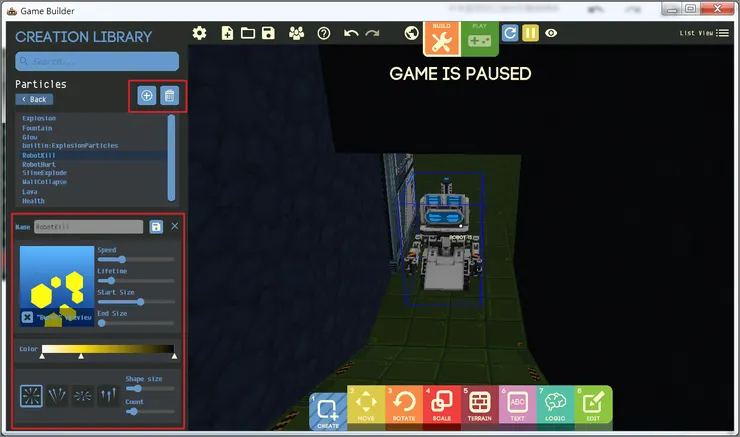
Task: Go back from the Particles list
Action: (34, 99)
